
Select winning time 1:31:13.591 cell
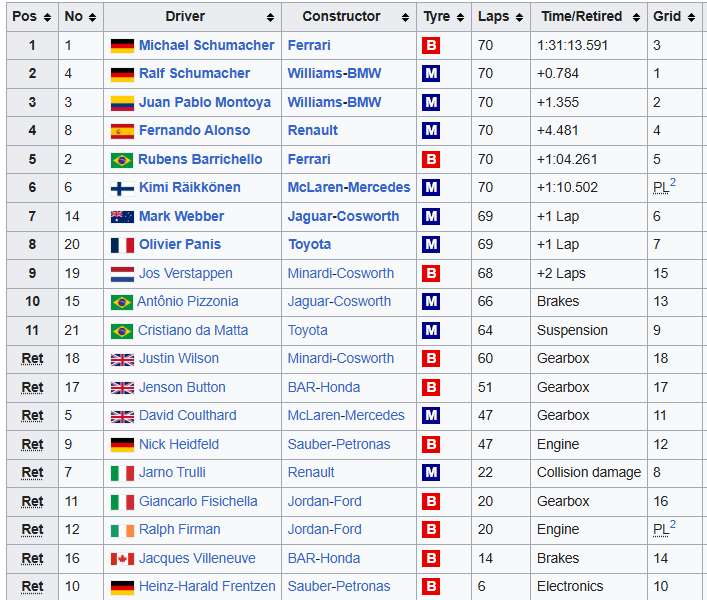point(589,45)
